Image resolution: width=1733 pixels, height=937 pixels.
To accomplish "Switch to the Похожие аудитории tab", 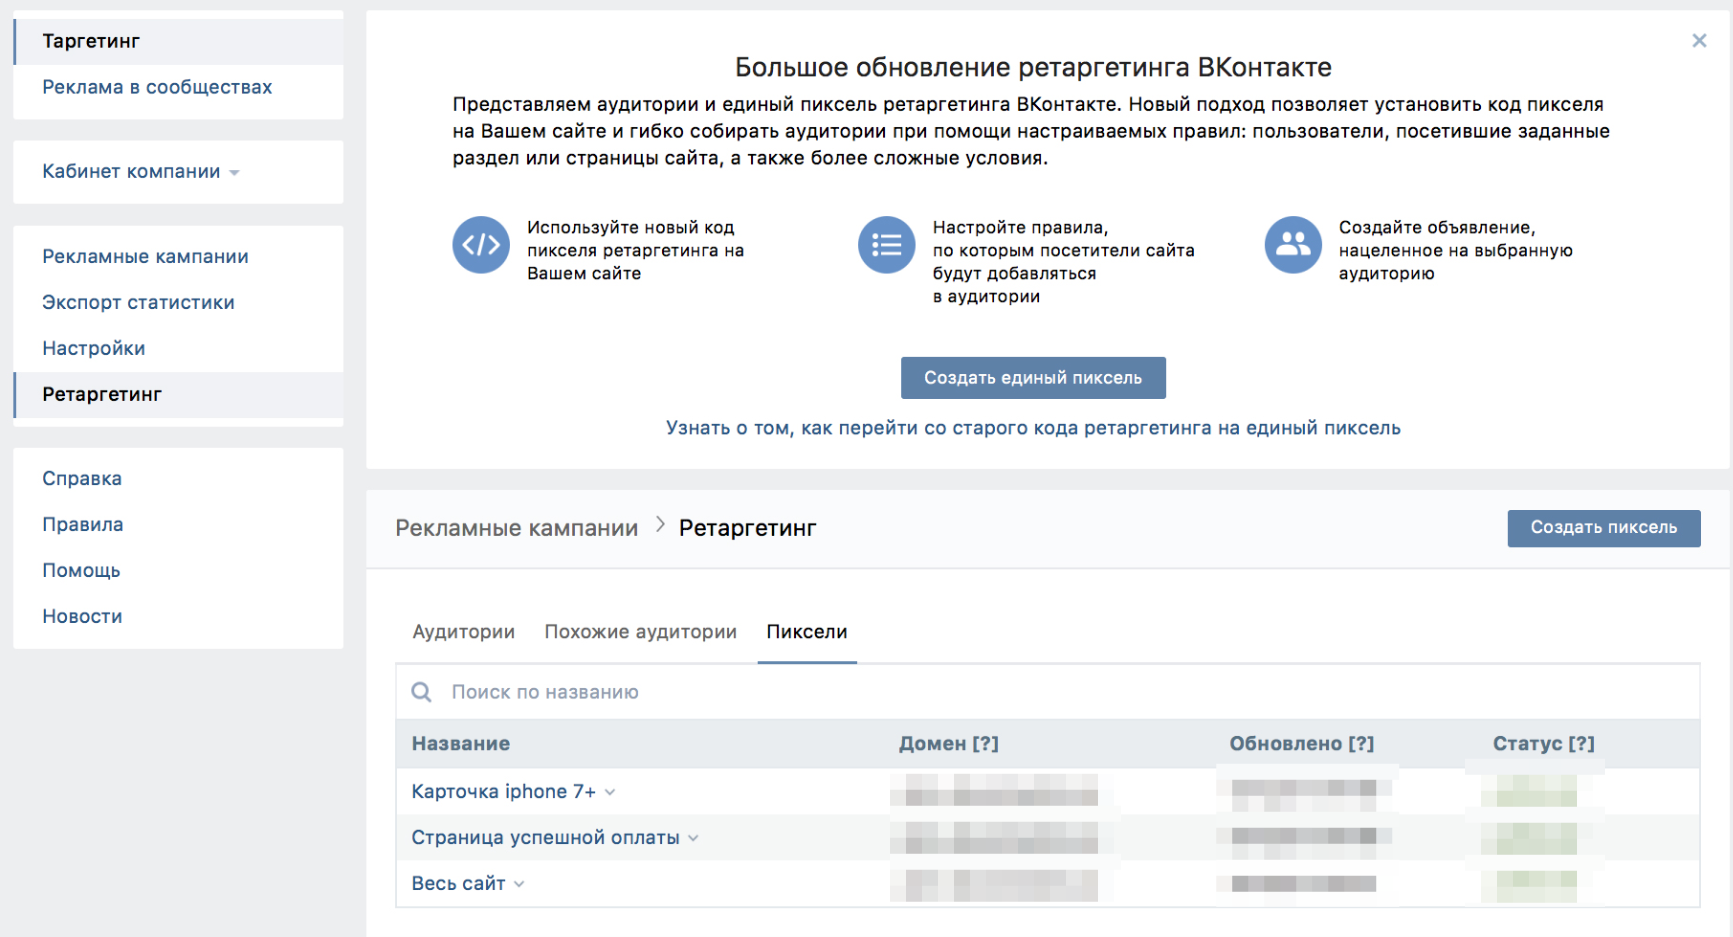I will (x=640, y=632).
